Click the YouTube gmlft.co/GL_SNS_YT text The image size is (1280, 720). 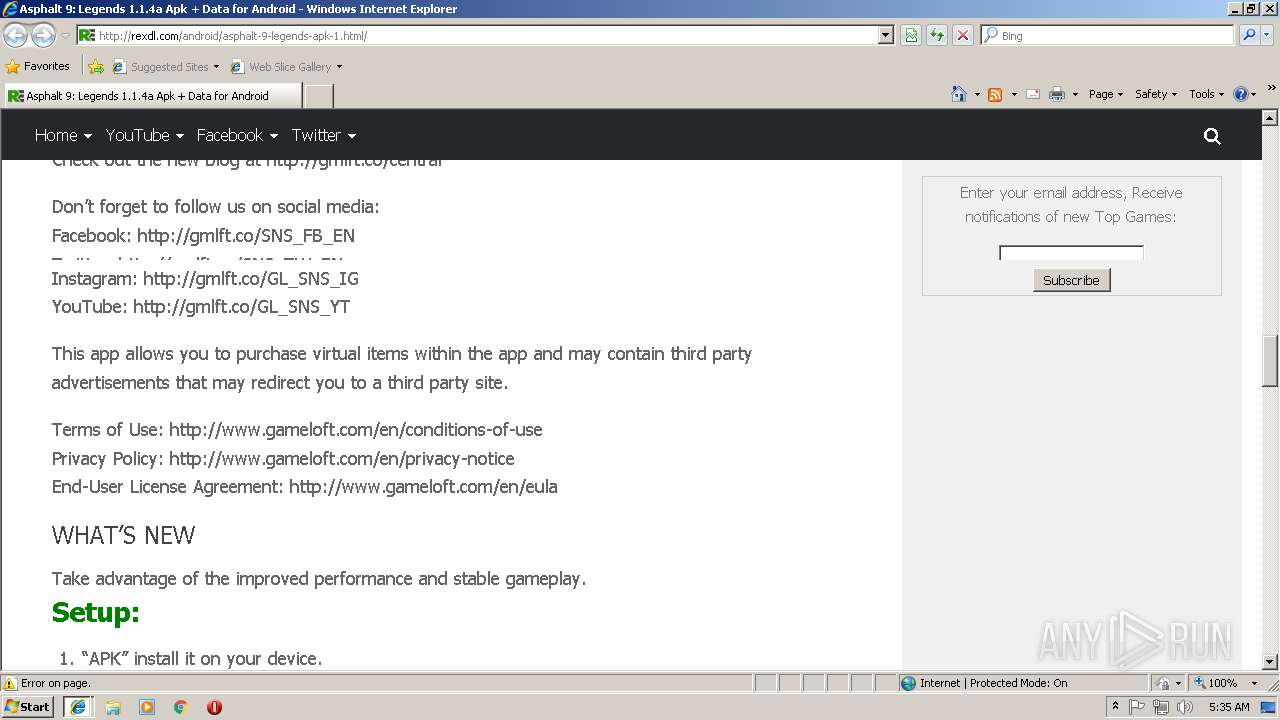click(241, 307)
